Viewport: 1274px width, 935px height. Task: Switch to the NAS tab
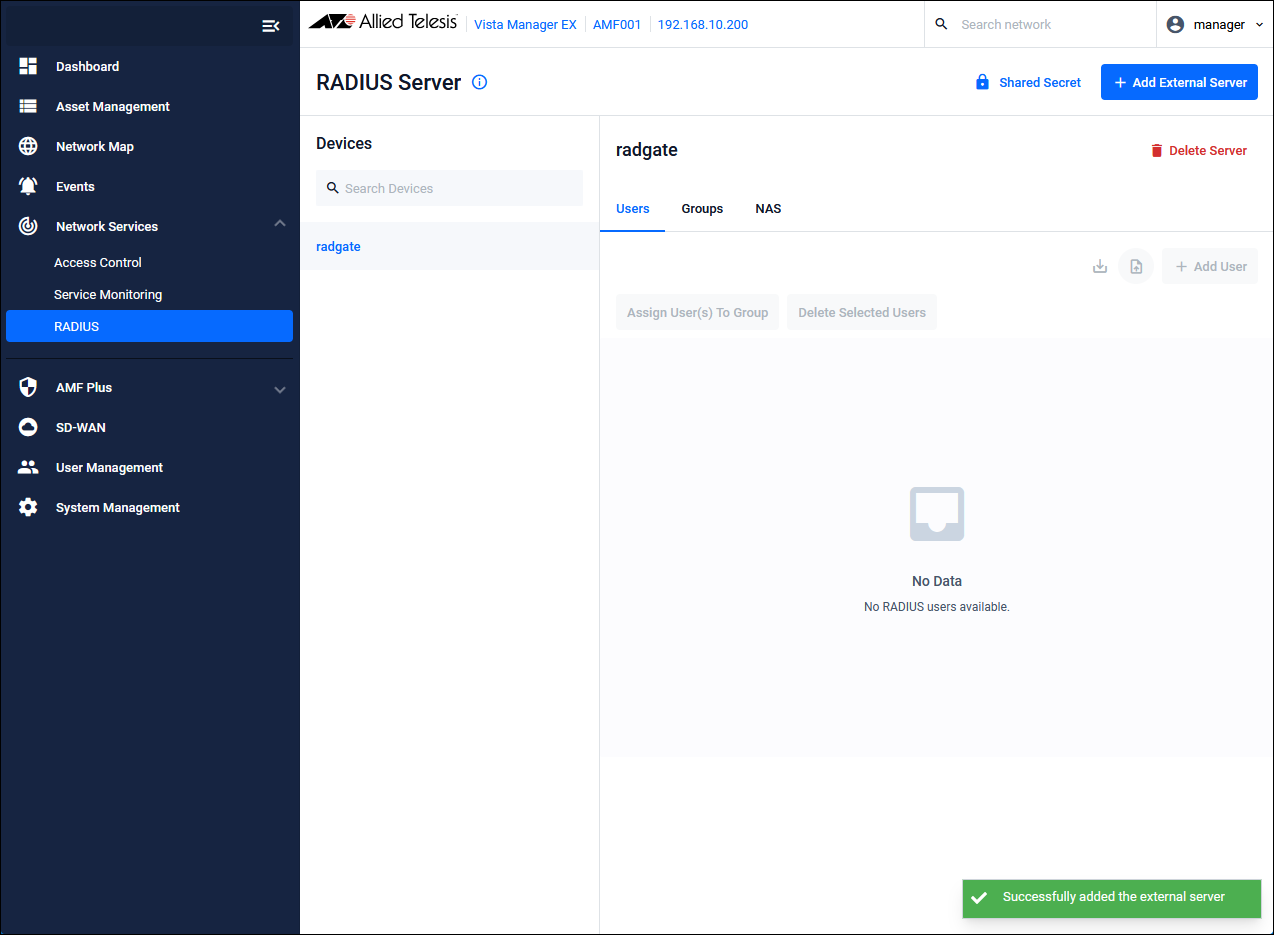[x=768, y=209]
